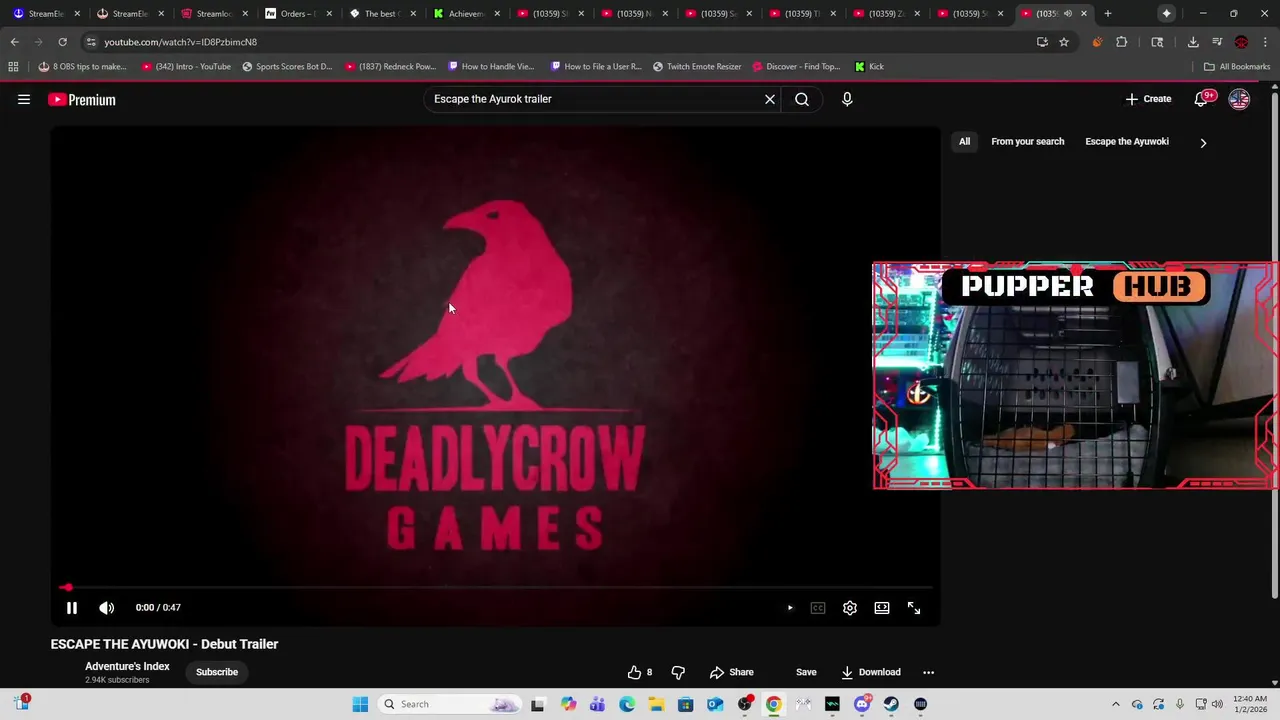Open the YouTube guide hamburger menu
1280x720 pixels.
tap(24, 99)
